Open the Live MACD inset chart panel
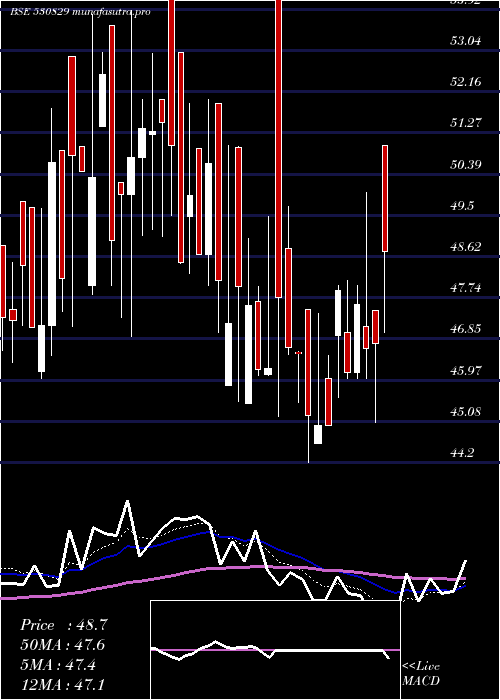The height and width of the screenshot is (700, 500). (x=275, y=650)
